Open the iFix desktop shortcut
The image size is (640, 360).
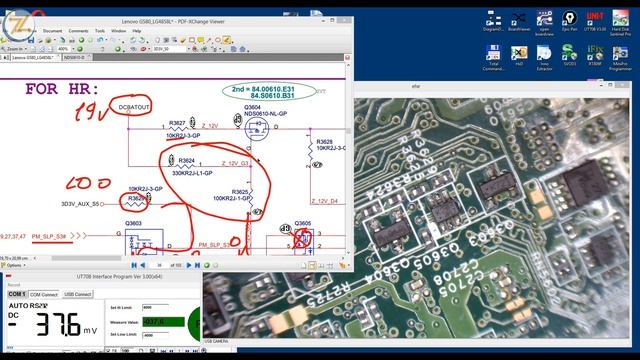click(595, 56)
